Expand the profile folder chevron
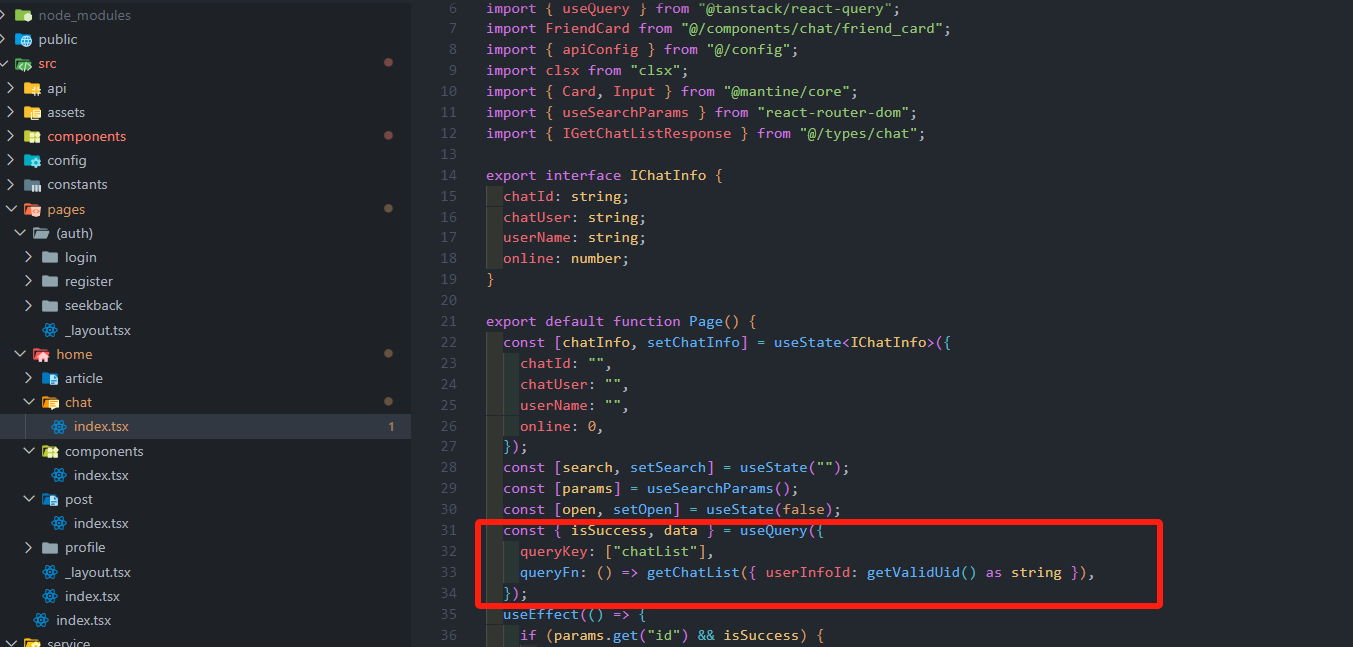 pyautogui.click(x=29, y=548)
